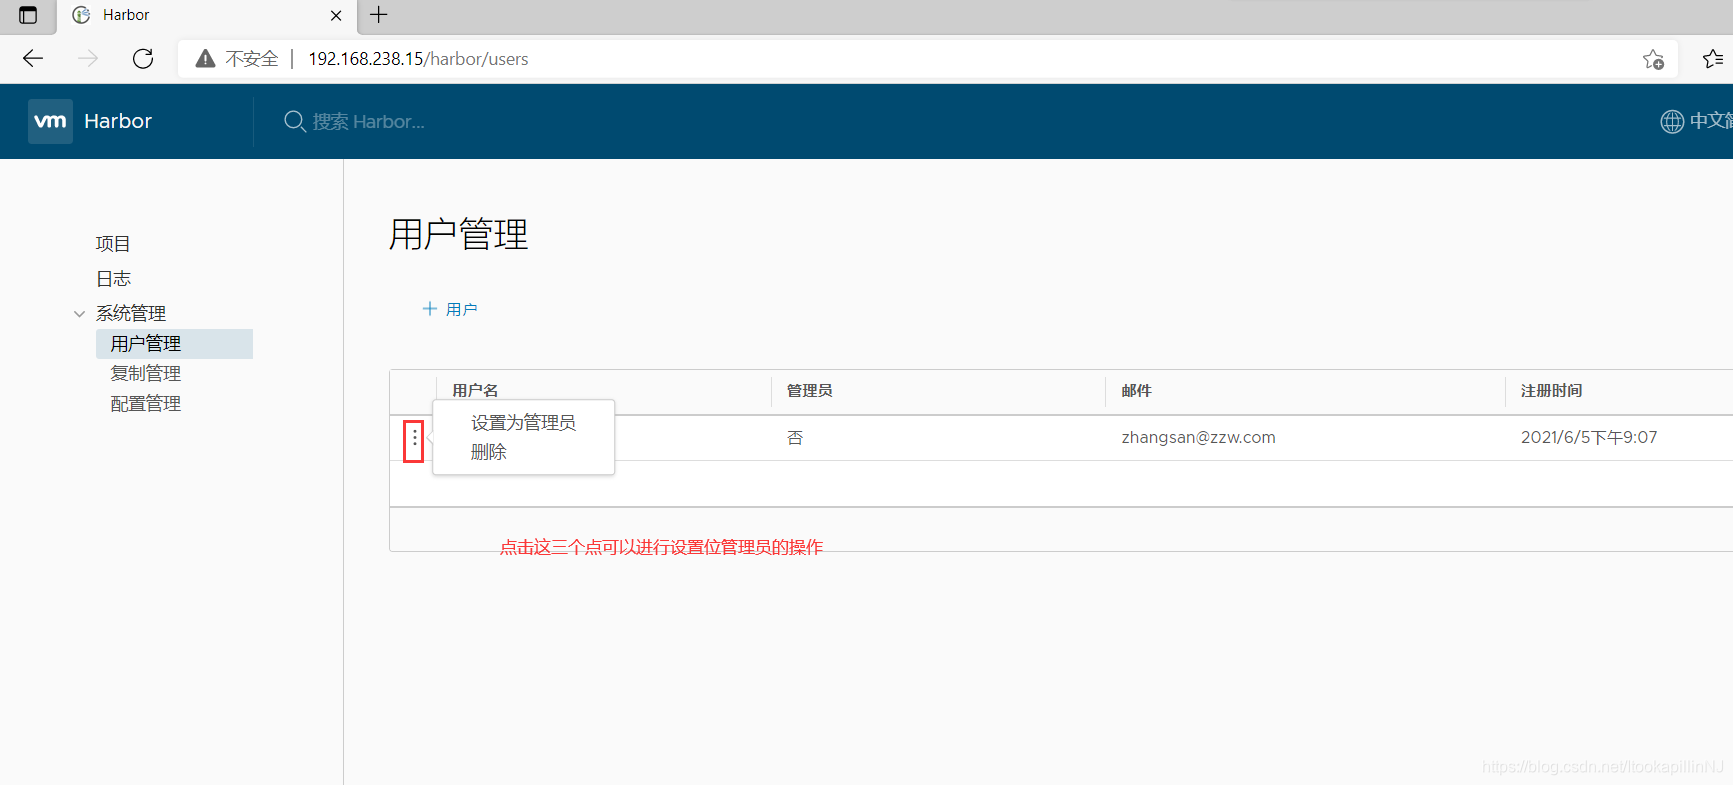Choose 删除 from the popup menu
The image size is (1733, 785).
489,452
